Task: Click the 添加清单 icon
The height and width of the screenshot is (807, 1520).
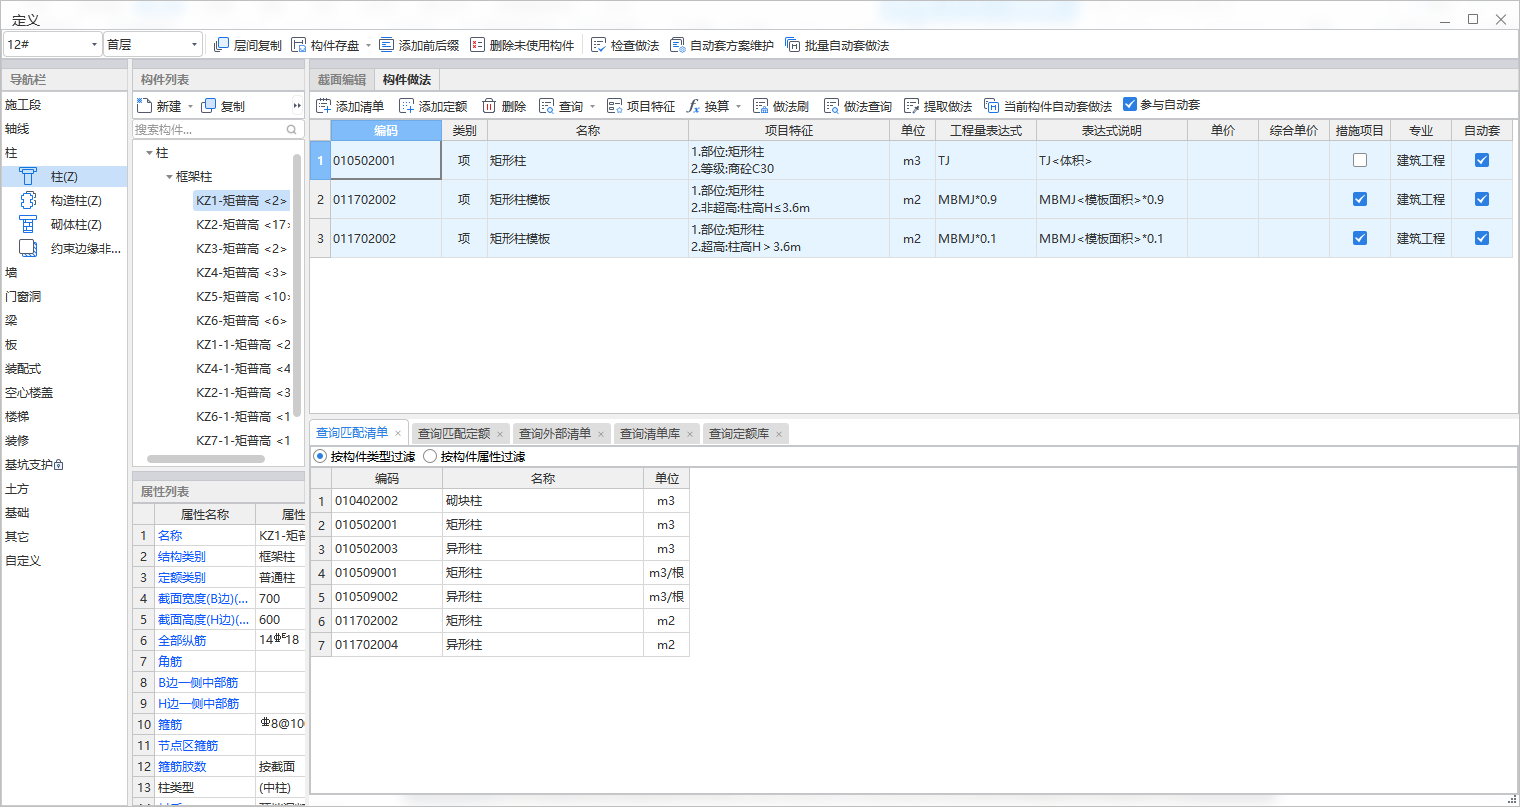Action: click(x=324, y=106)
